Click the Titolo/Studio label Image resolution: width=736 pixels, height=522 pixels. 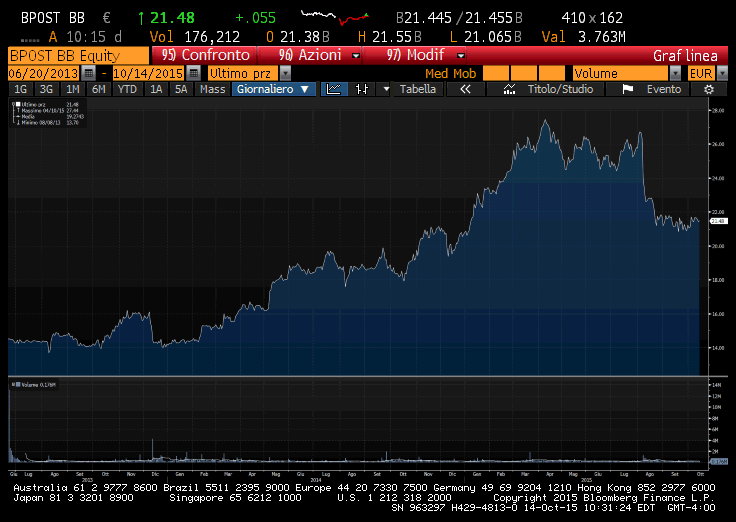(560, 89)
